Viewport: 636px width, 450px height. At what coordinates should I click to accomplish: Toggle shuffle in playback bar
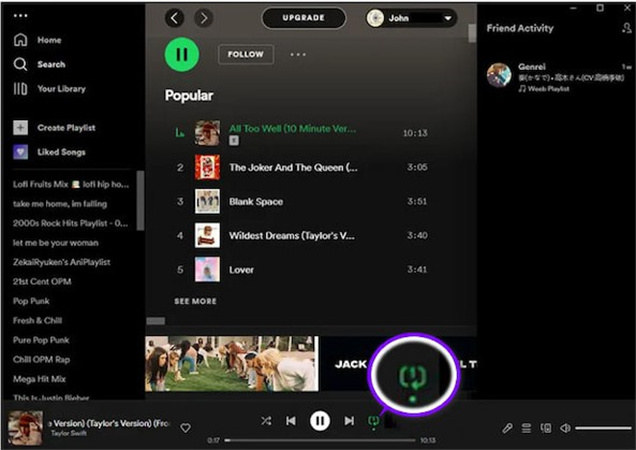[266, 421]
